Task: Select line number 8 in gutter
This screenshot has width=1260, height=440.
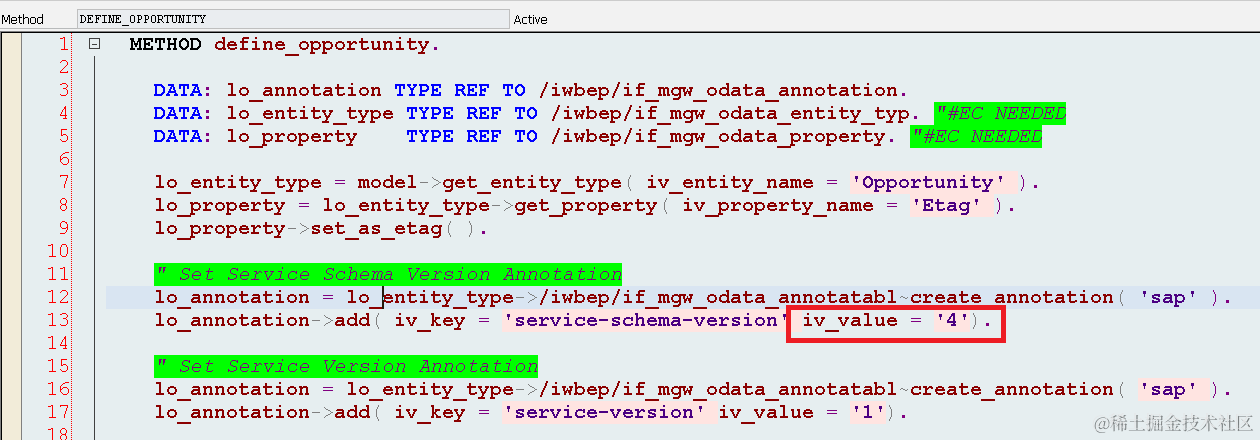Action: 63,205
